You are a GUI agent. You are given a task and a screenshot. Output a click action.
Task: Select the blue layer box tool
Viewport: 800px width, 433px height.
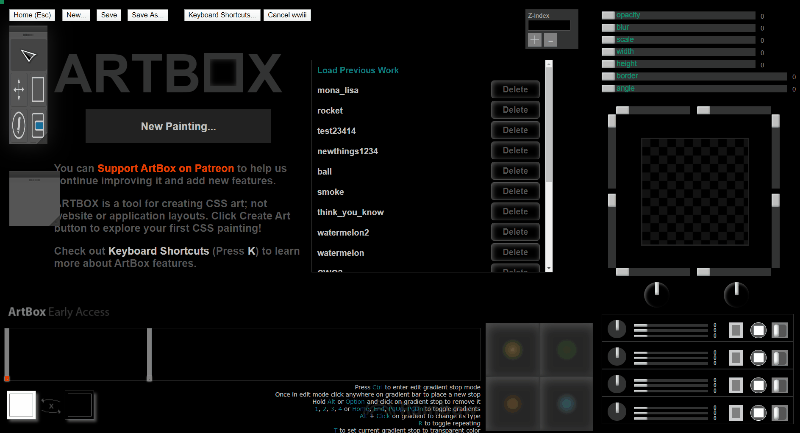38,125
